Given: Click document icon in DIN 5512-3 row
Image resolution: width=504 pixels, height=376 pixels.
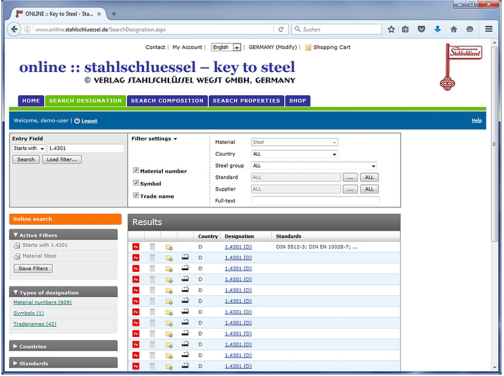Looking at the screenshot, I should [152, 247].
